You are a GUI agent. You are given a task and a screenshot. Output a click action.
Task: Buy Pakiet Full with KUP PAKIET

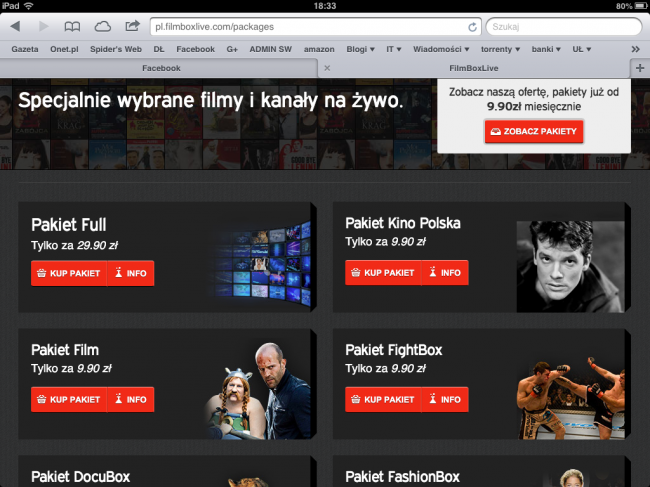(69, 273)
